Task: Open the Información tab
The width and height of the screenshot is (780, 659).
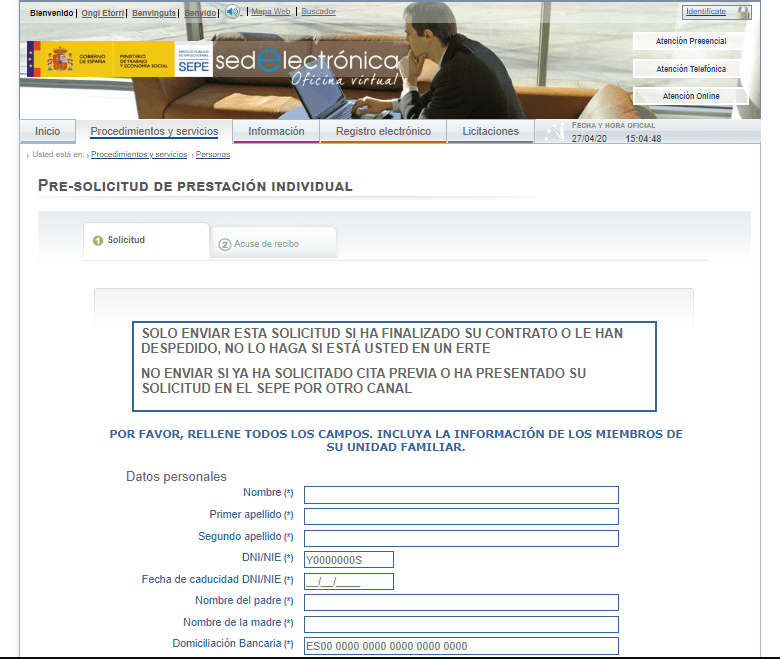Action: pyautogui.click(x=276, y=131)
